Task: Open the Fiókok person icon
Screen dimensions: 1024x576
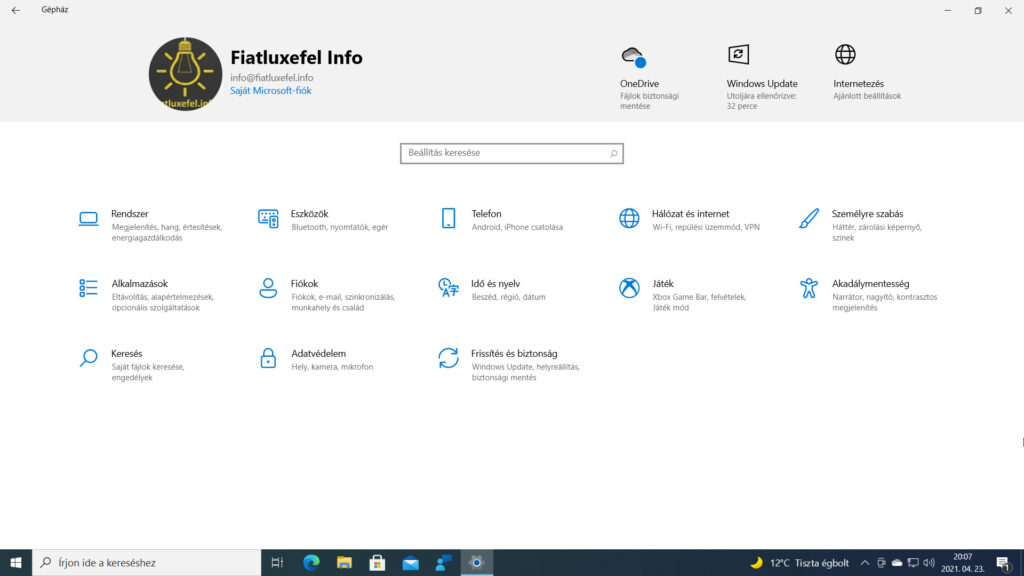Action: click(268, 288)
